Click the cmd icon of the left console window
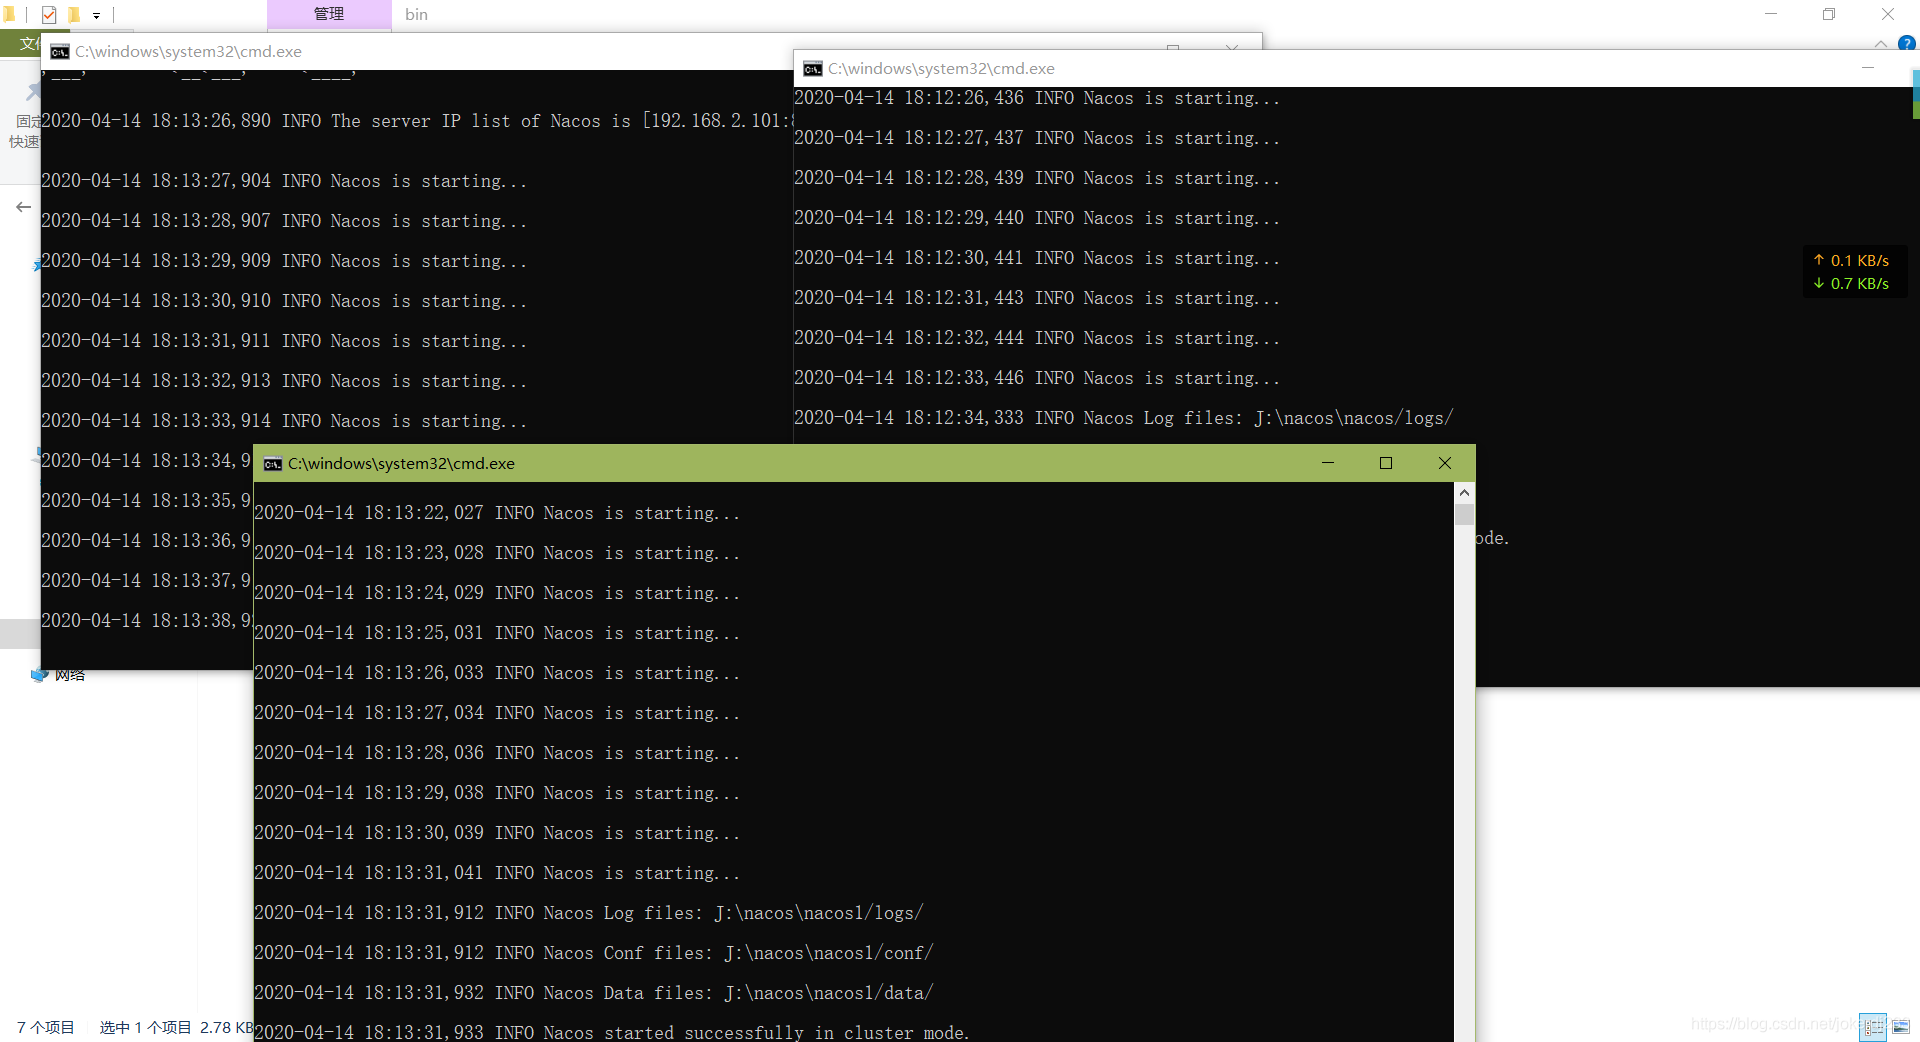 pyautogui.click(x=60, y=52)
